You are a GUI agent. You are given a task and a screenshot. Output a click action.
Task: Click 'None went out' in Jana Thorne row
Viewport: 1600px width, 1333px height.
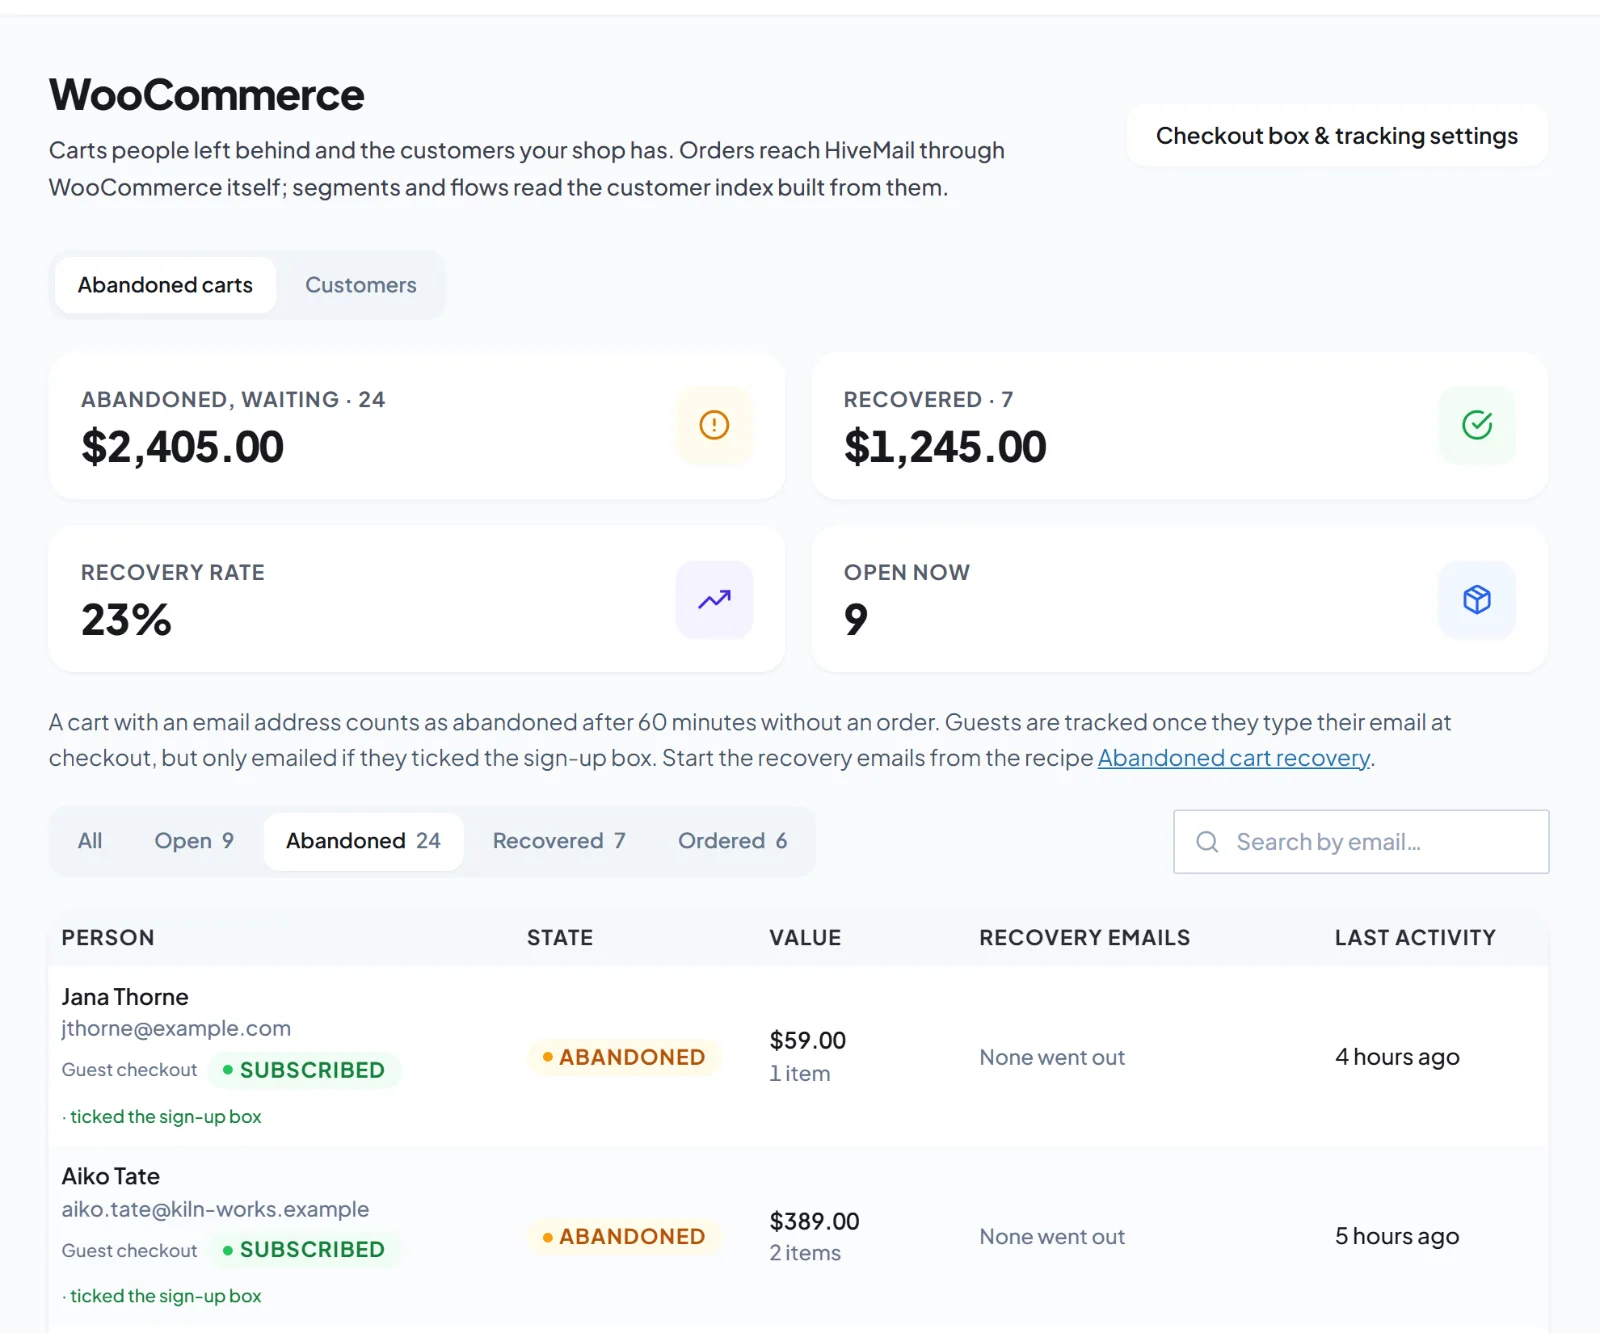click(x=1052, y=1057)
